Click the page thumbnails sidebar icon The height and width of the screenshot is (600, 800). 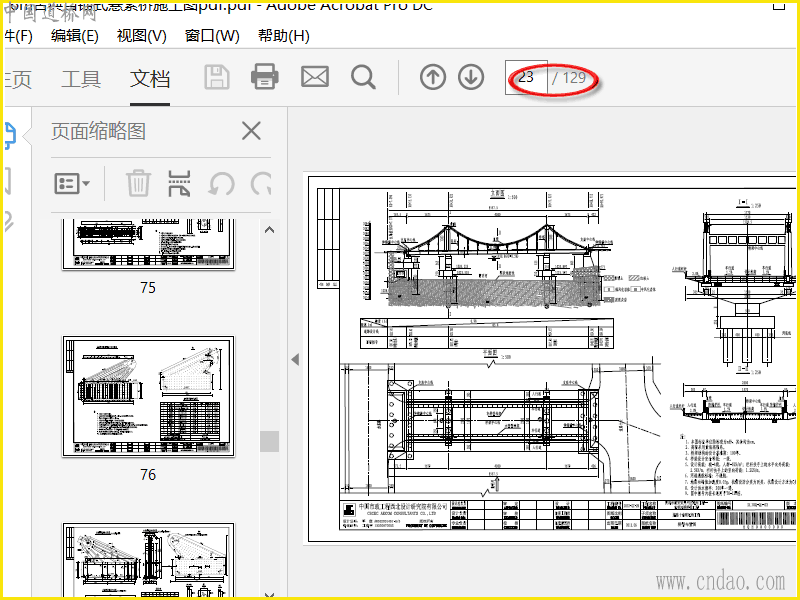tap(10, 136)
